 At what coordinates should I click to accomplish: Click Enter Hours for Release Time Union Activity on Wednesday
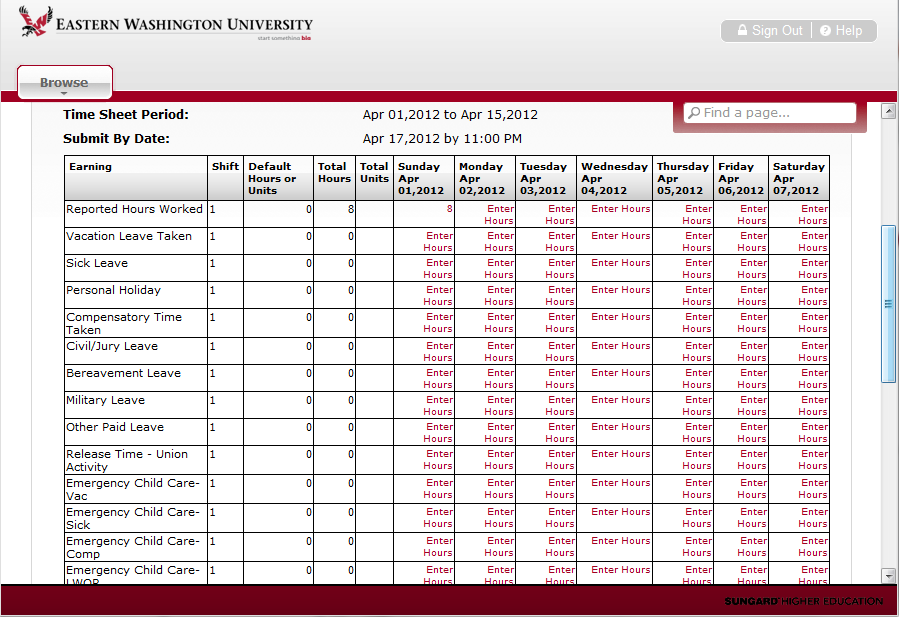coord(620,454)
